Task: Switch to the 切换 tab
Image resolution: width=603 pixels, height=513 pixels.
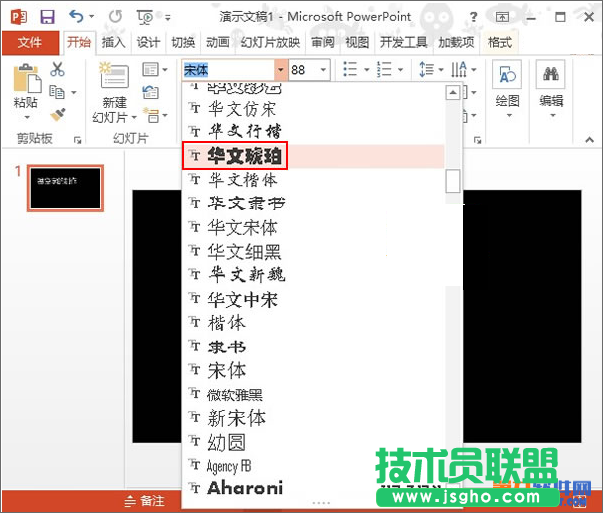Action: (183, 42)
